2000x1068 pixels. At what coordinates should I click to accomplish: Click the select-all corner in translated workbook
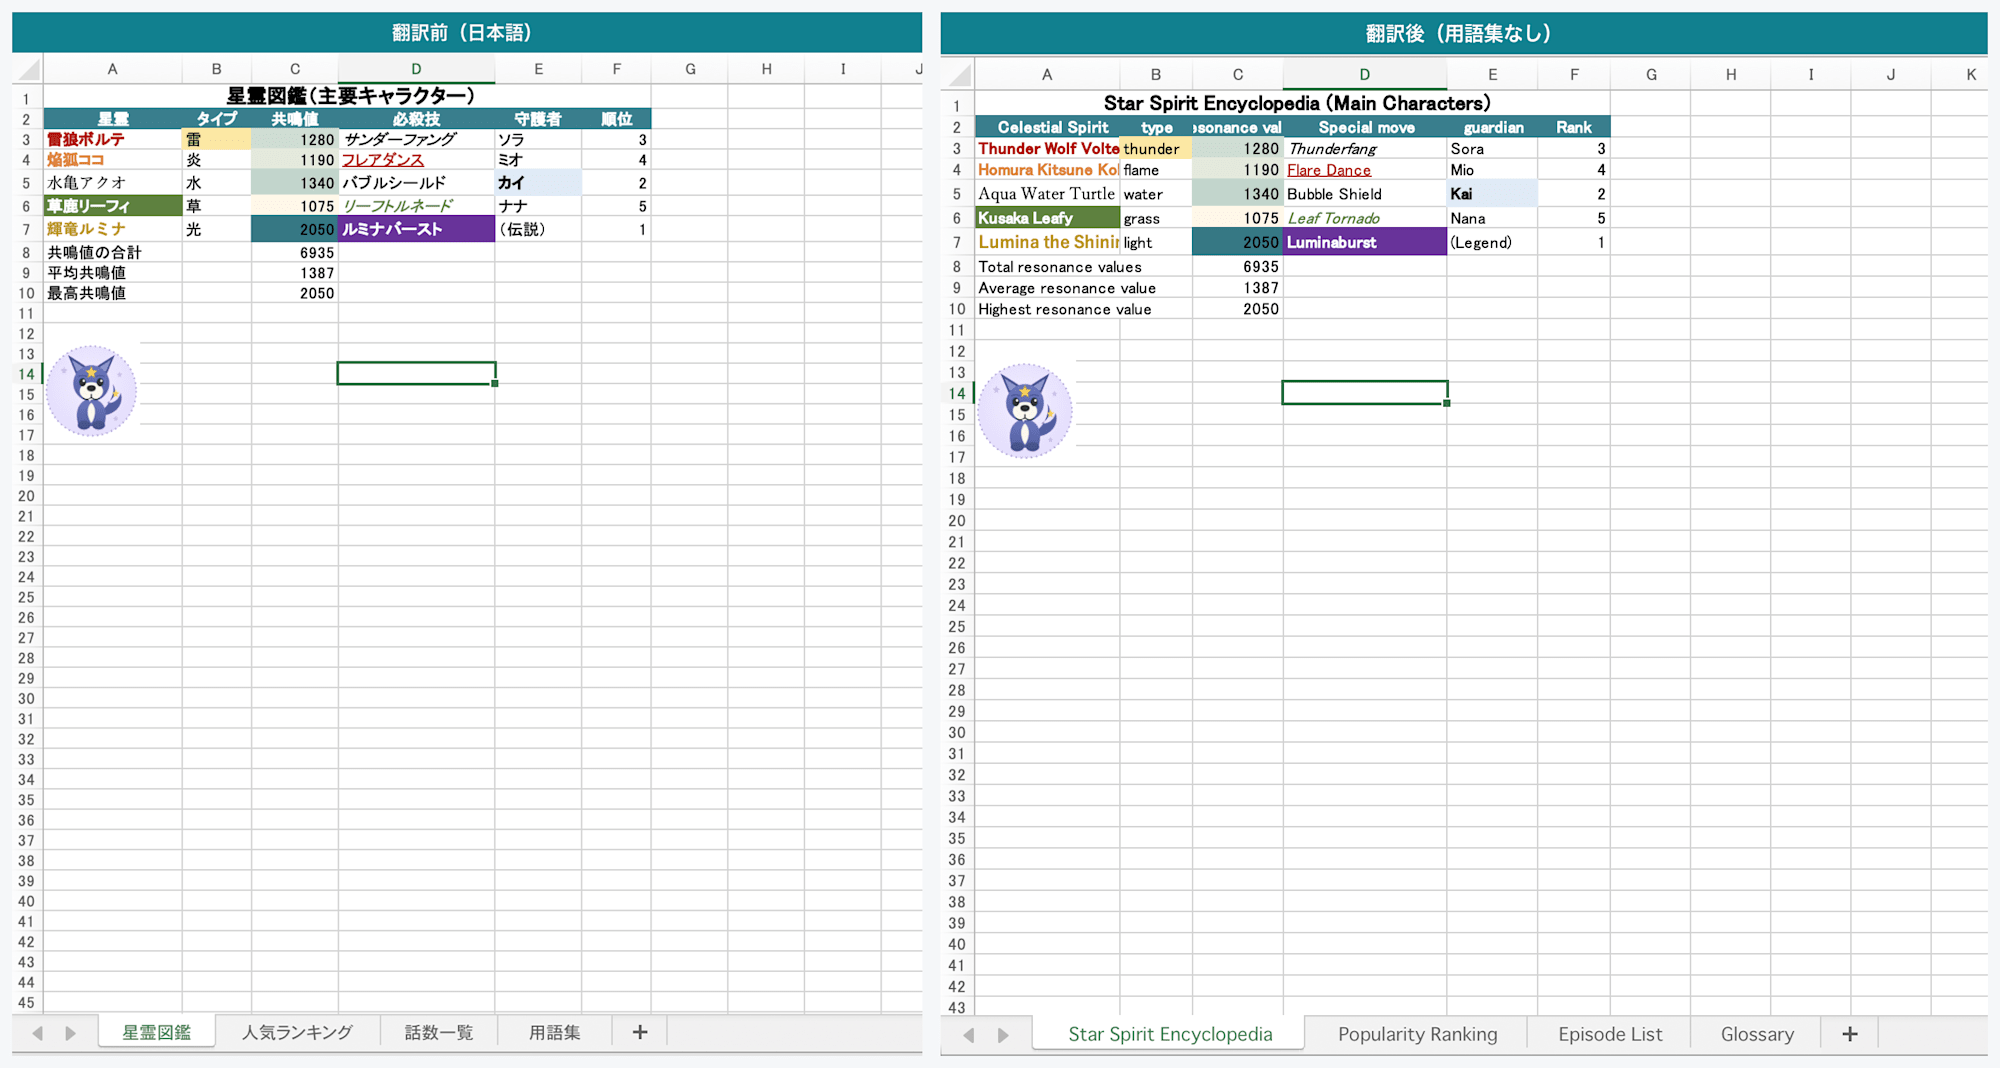[958, 75]
